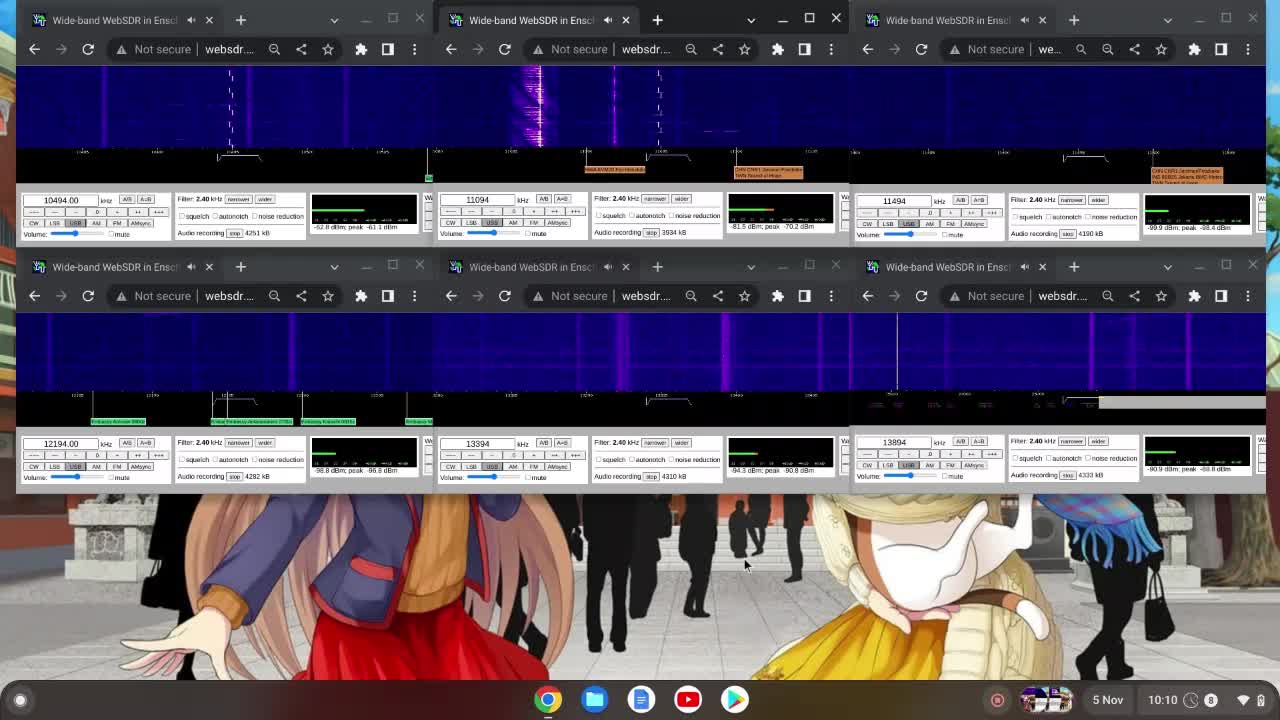The width and height of the screenshot is (1280, 720).
Task: Reload the 10494 kHz WebSDR window
Action: pos(88,49)
